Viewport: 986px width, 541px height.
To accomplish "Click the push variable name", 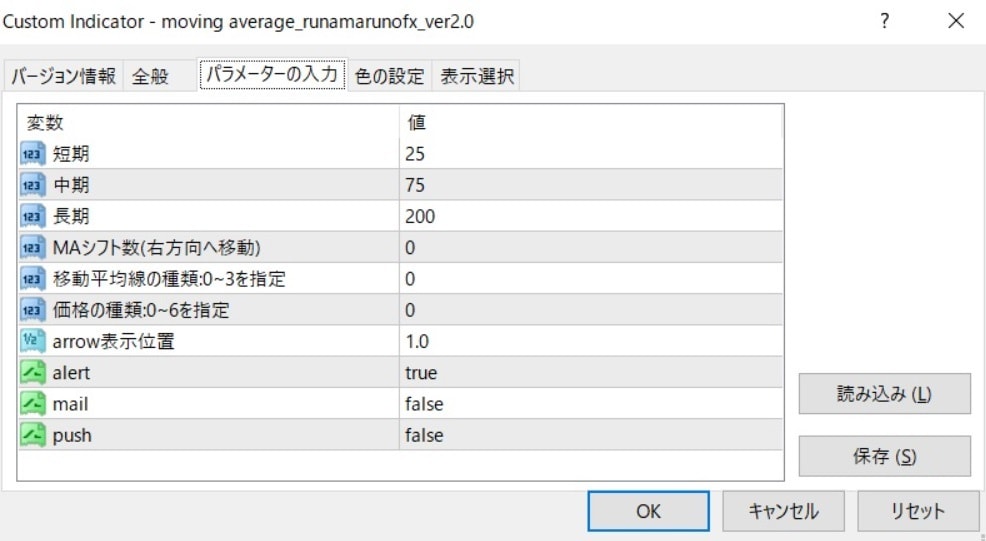I will pos(72,435).
